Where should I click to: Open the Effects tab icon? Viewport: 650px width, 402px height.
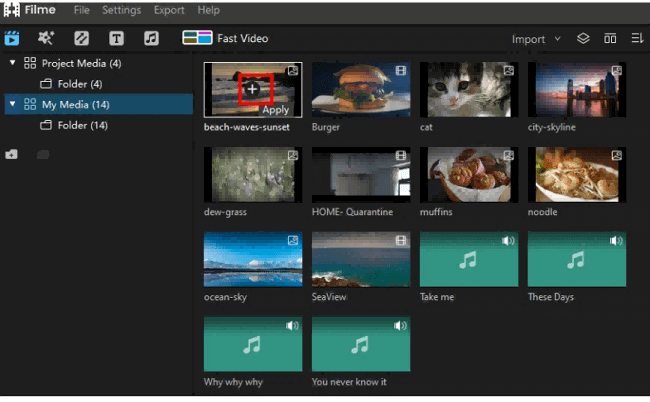tap(46, 38)
